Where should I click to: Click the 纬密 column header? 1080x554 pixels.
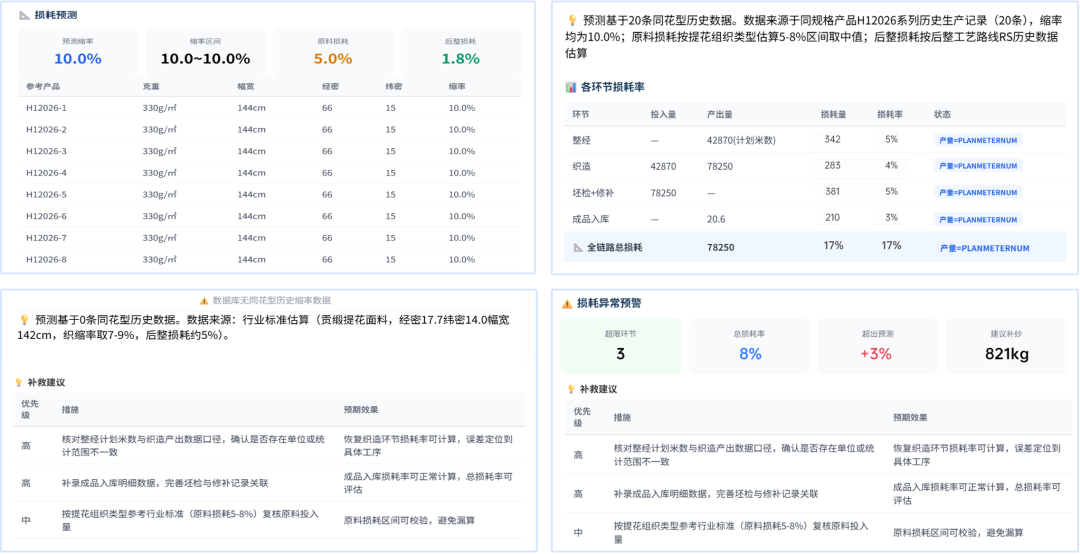coord(393,86)
